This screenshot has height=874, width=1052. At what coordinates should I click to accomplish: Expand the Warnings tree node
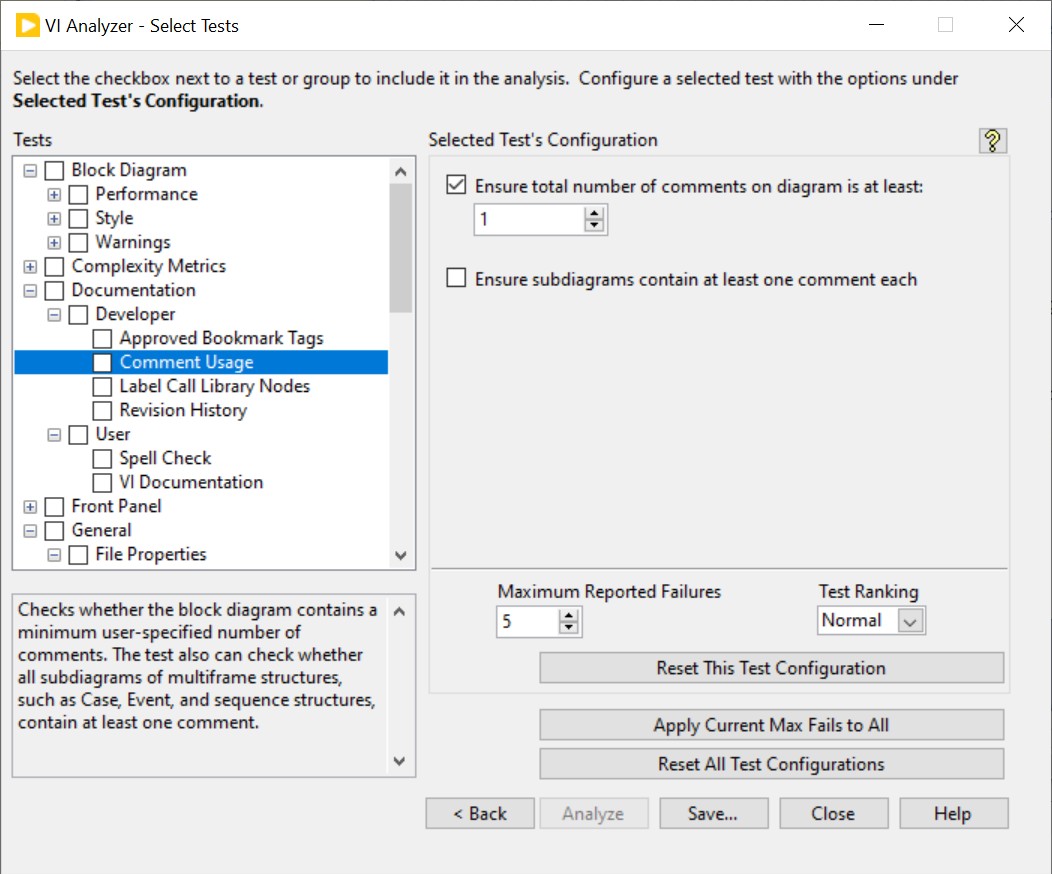coord(54,242)
